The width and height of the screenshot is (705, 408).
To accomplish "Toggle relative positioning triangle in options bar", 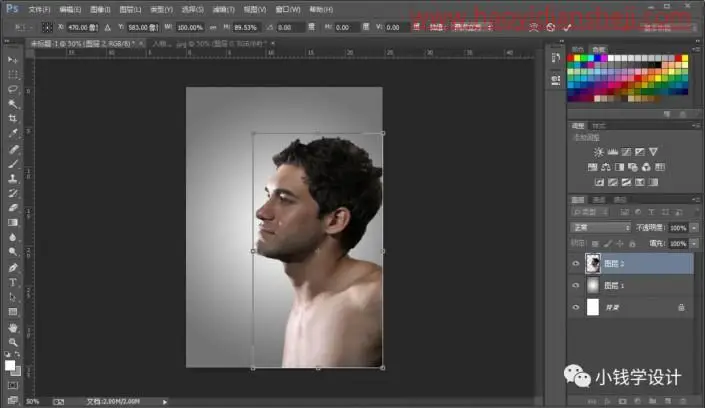I will pos(107,27).
